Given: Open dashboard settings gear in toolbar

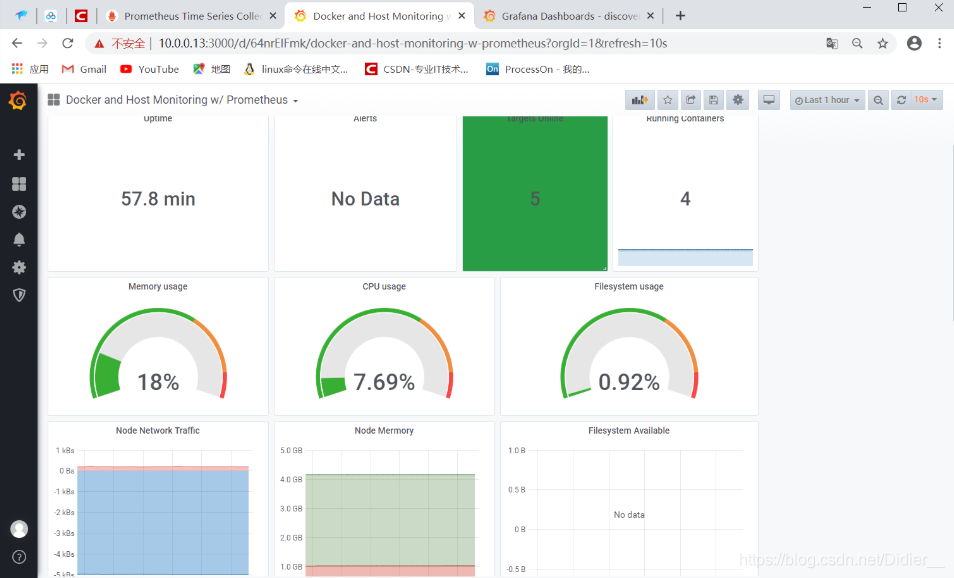Looking at the screenshot, I should [737, 100].
